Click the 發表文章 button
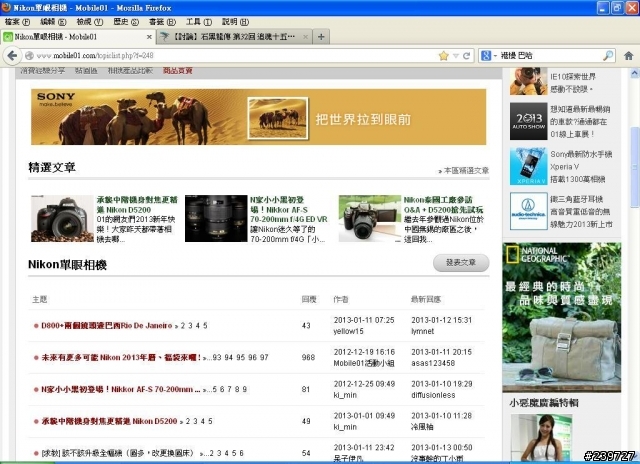Screen dimensions: 640x464 (x=461, y=262)
